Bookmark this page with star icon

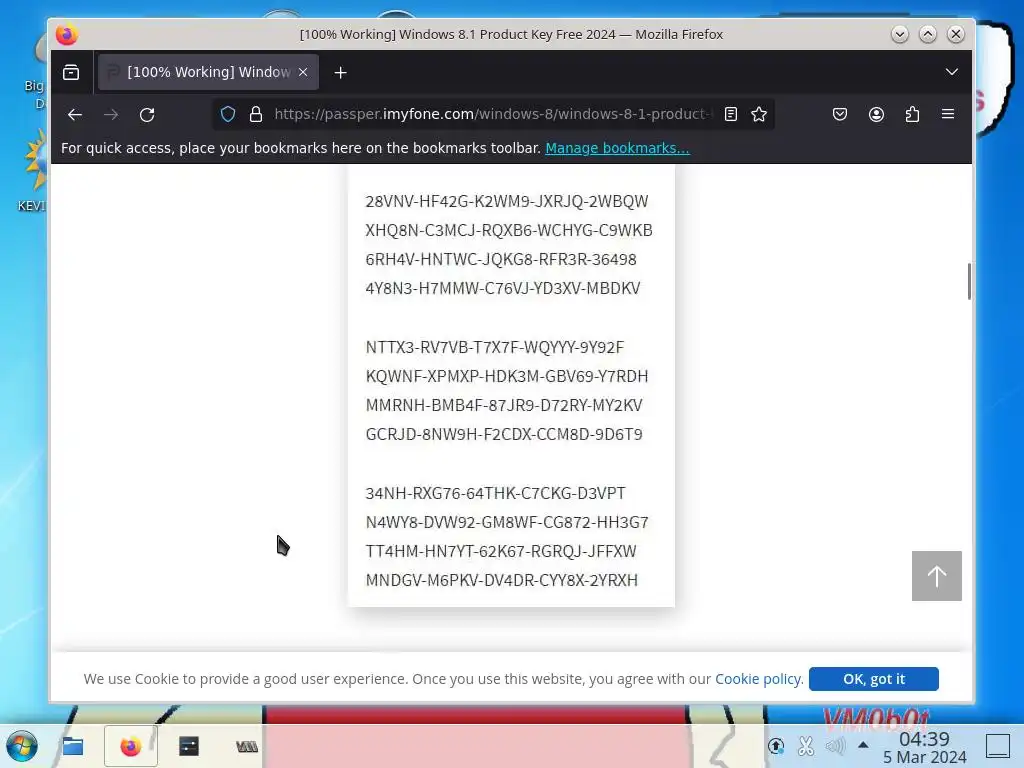tap(759, 114)
